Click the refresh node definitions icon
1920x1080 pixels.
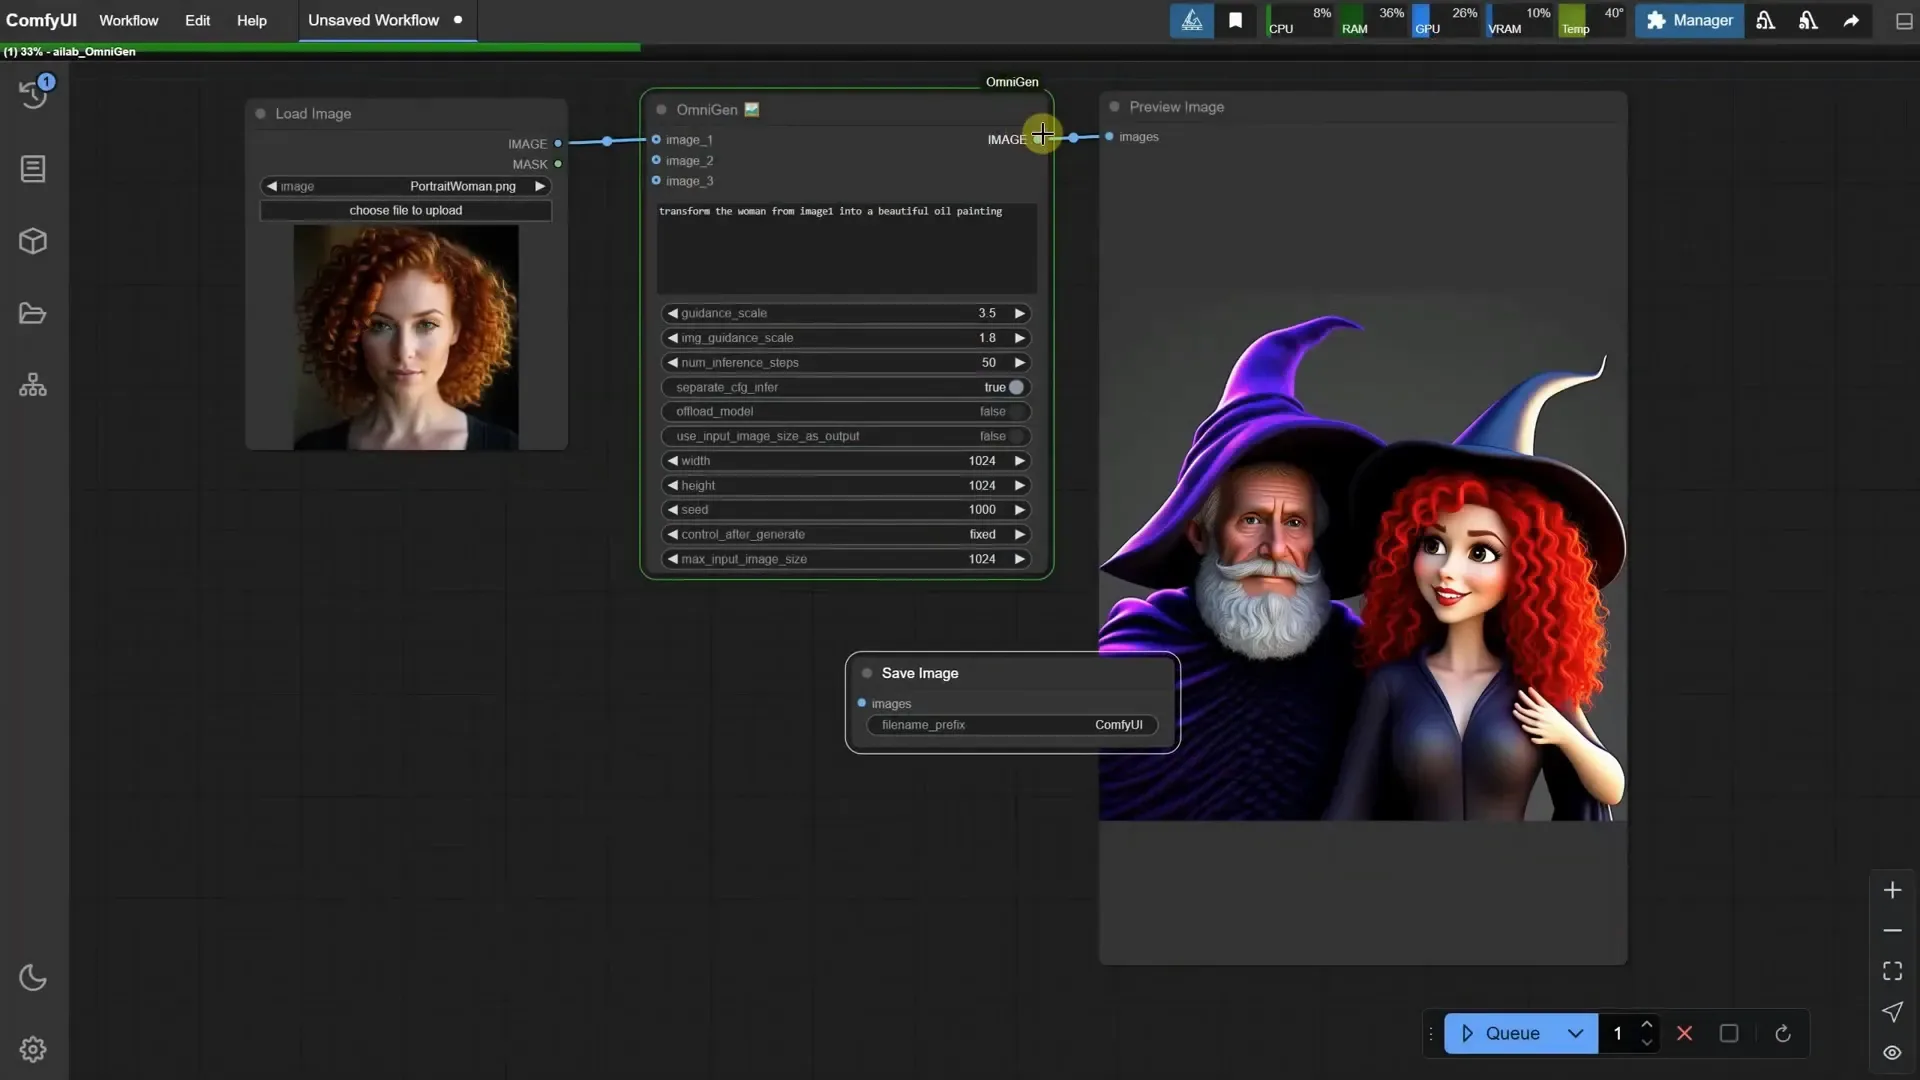coord(1782,1034)
